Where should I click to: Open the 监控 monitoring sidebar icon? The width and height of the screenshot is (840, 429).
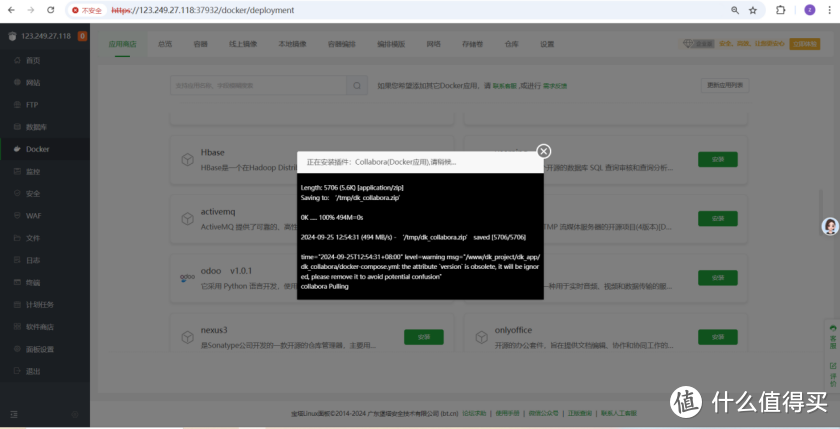(x=17, y=171)
